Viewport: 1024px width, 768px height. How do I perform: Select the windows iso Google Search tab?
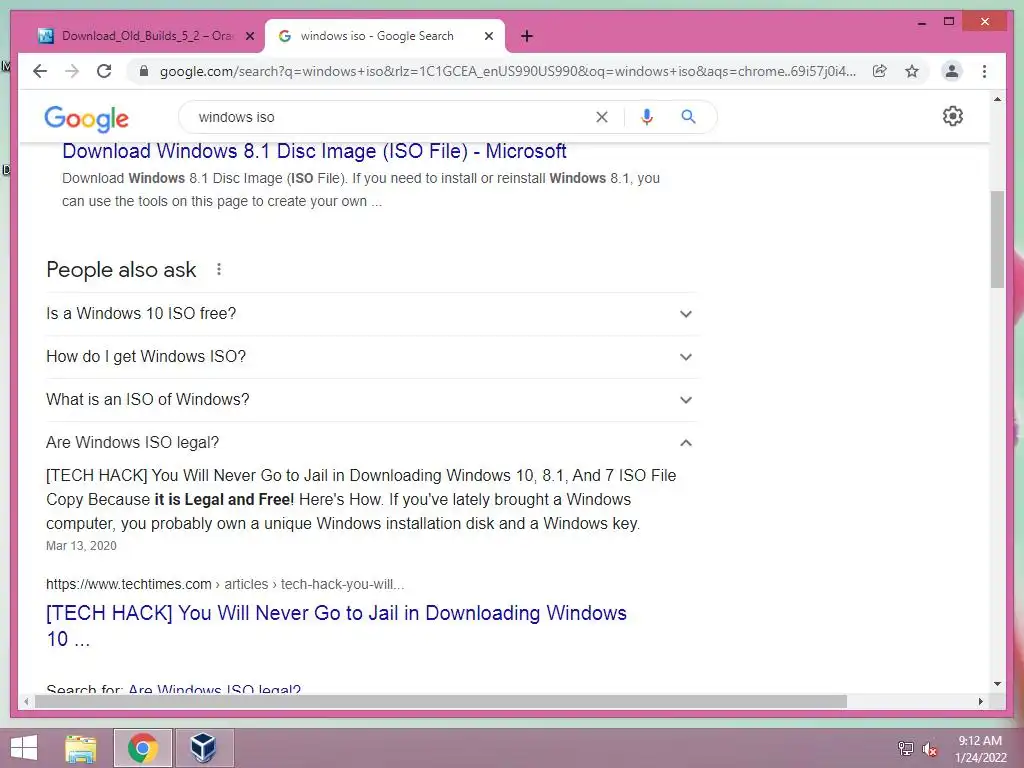click(385, 36)
